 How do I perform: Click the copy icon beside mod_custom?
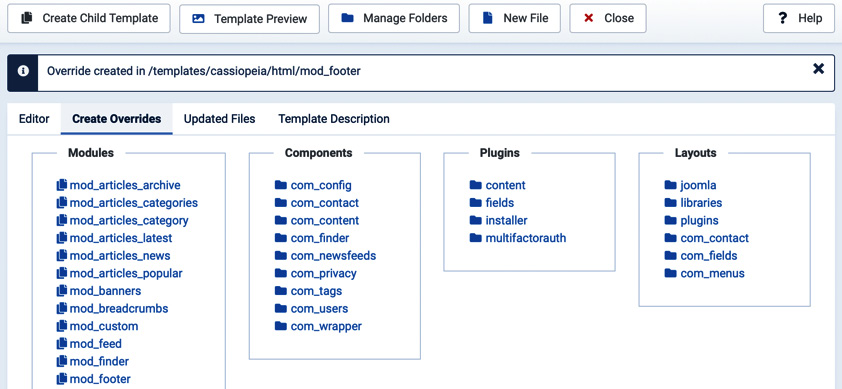[62, 326]
